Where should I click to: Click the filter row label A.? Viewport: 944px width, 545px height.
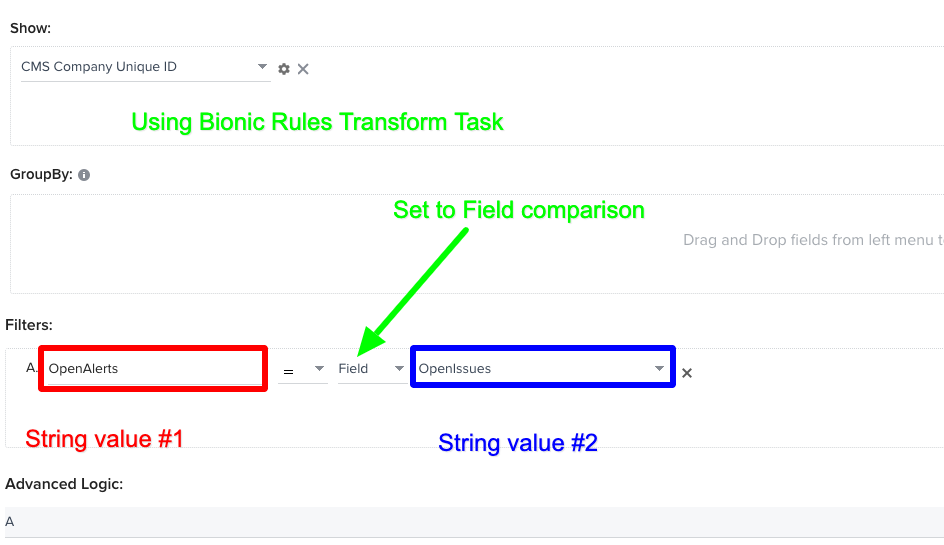tap(31, 367)
